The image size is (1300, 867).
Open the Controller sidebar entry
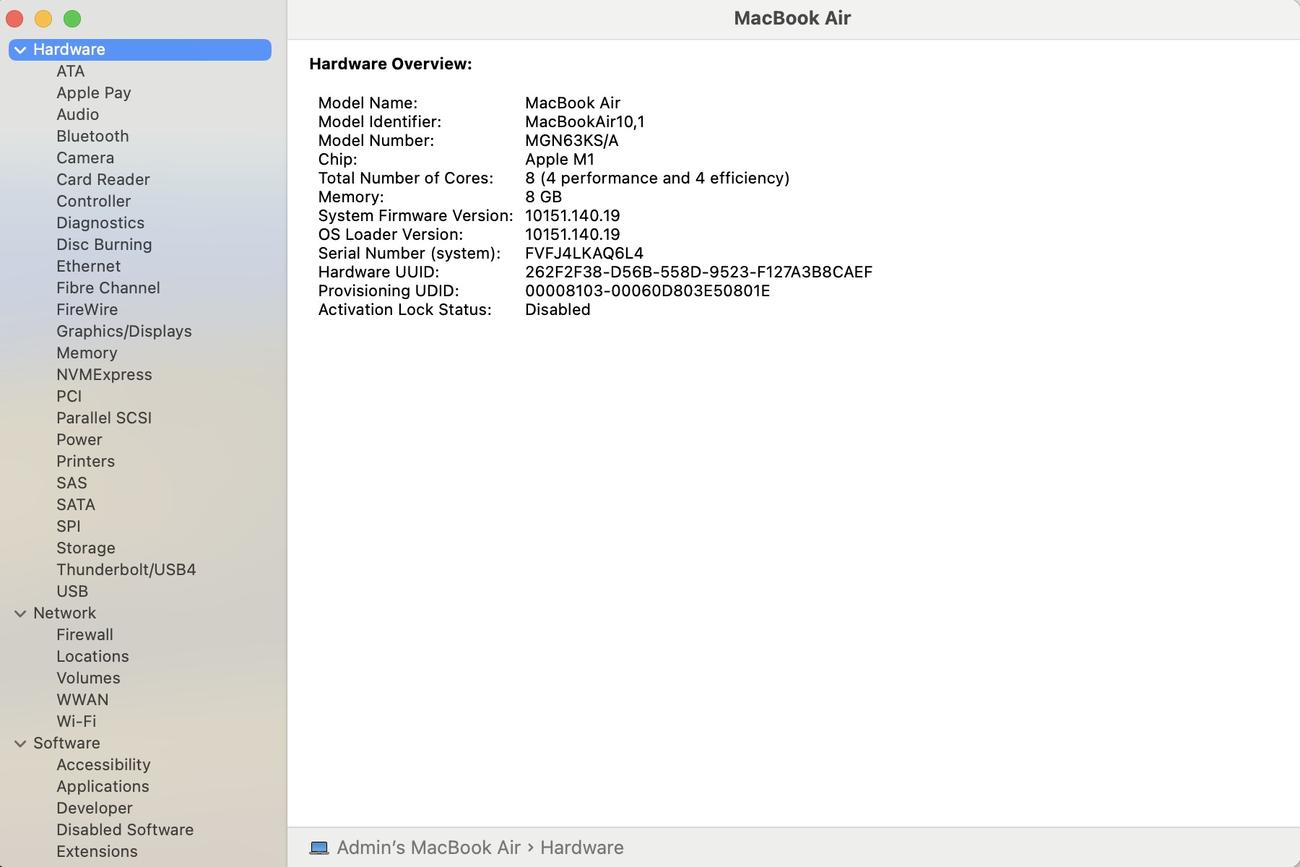pos(93,201)
